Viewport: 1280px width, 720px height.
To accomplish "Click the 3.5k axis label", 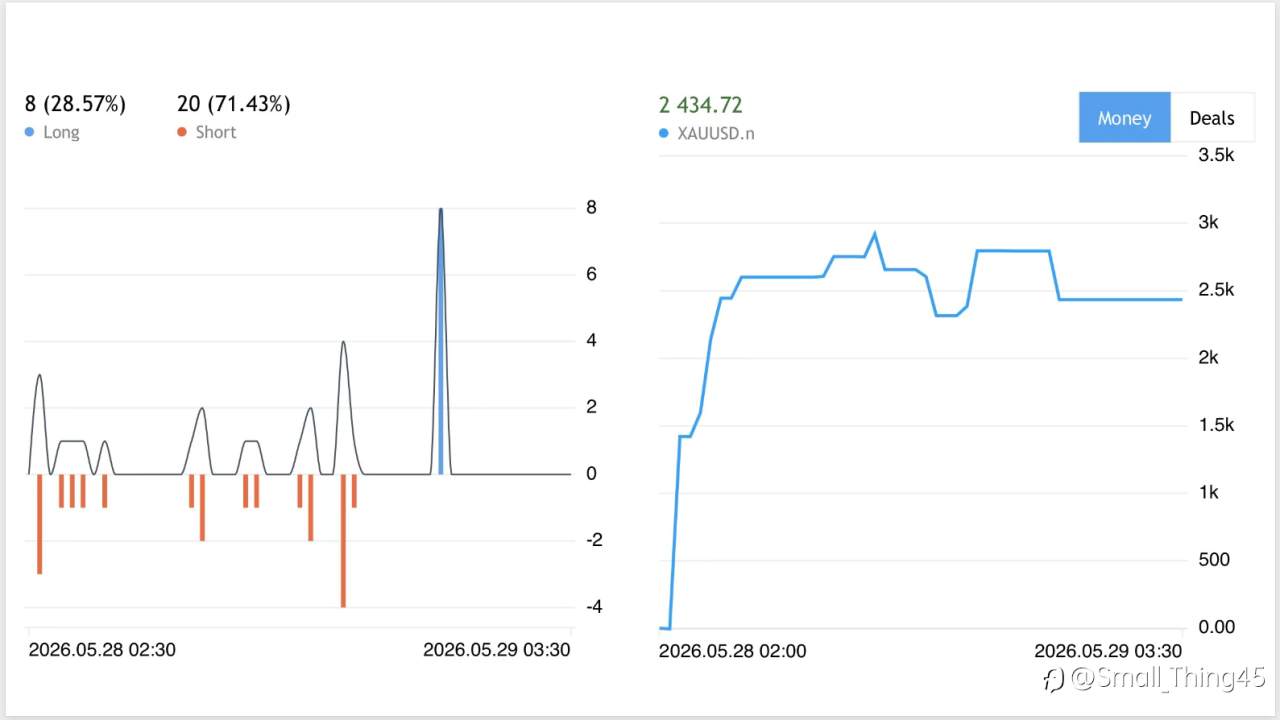I will coord(1218,155).
